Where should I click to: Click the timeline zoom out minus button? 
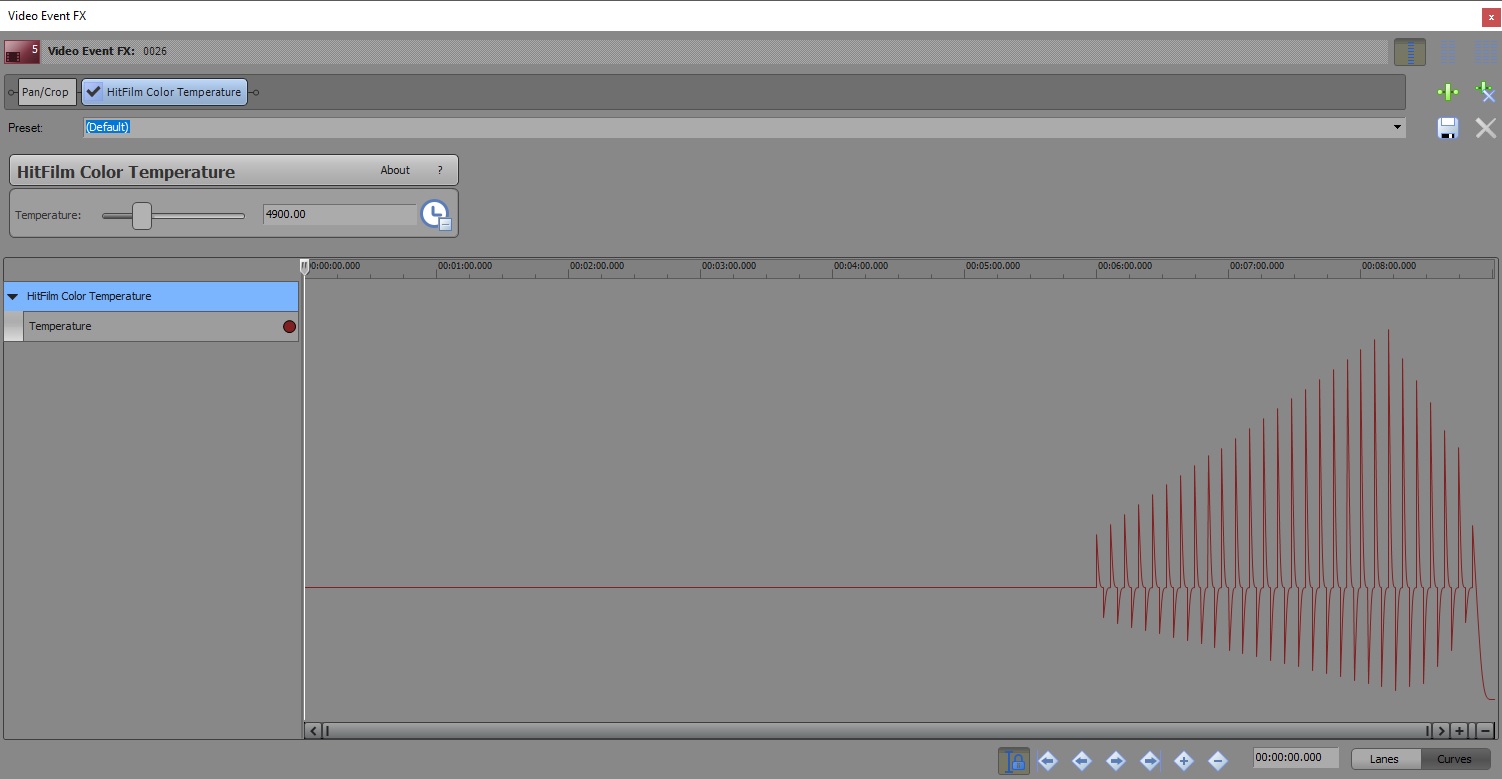[1485, 731]
